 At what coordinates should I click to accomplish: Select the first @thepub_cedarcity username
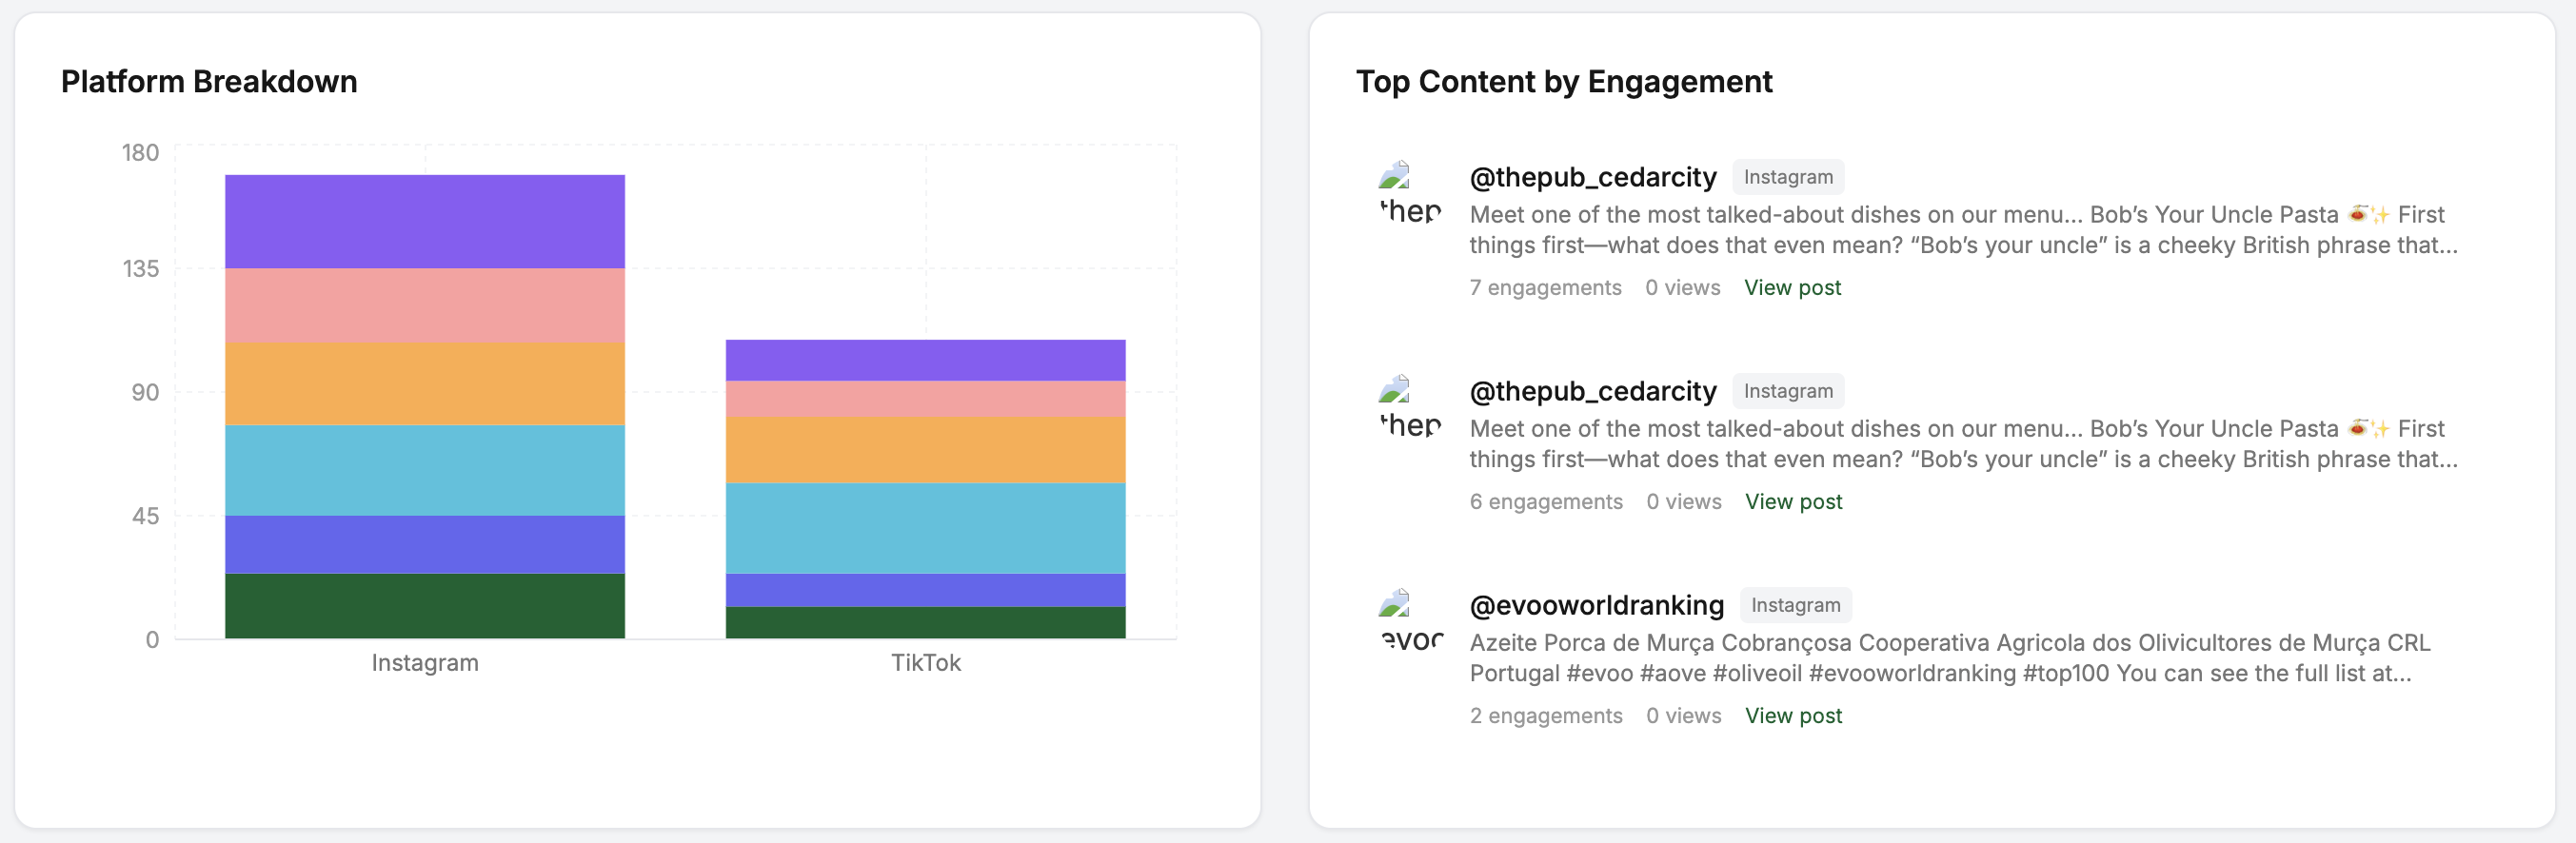pos(1592,177)
